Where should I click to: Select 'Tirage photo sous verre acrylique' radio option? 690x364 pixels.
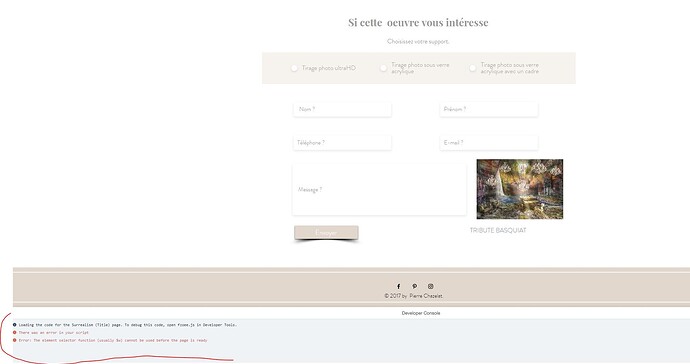pyautogui.click(x=384, y=68)
